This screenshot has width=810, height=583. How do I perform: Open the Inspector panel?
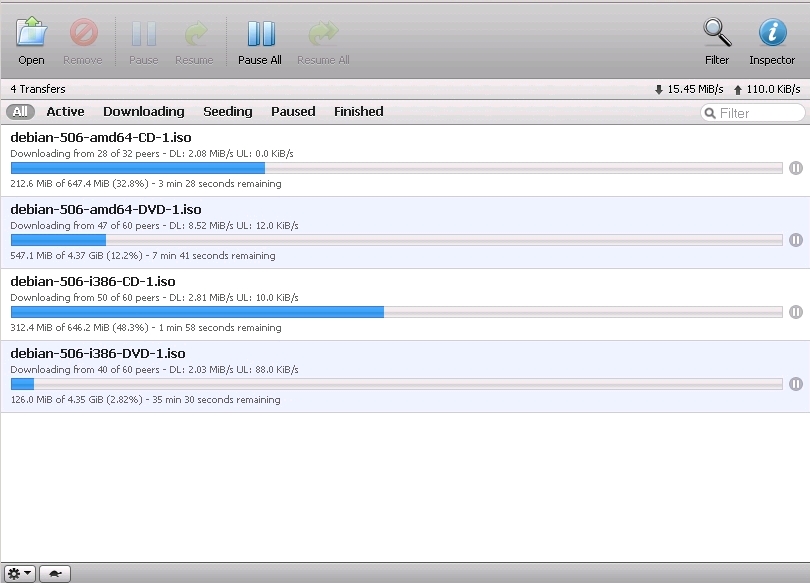coord(772,34)
